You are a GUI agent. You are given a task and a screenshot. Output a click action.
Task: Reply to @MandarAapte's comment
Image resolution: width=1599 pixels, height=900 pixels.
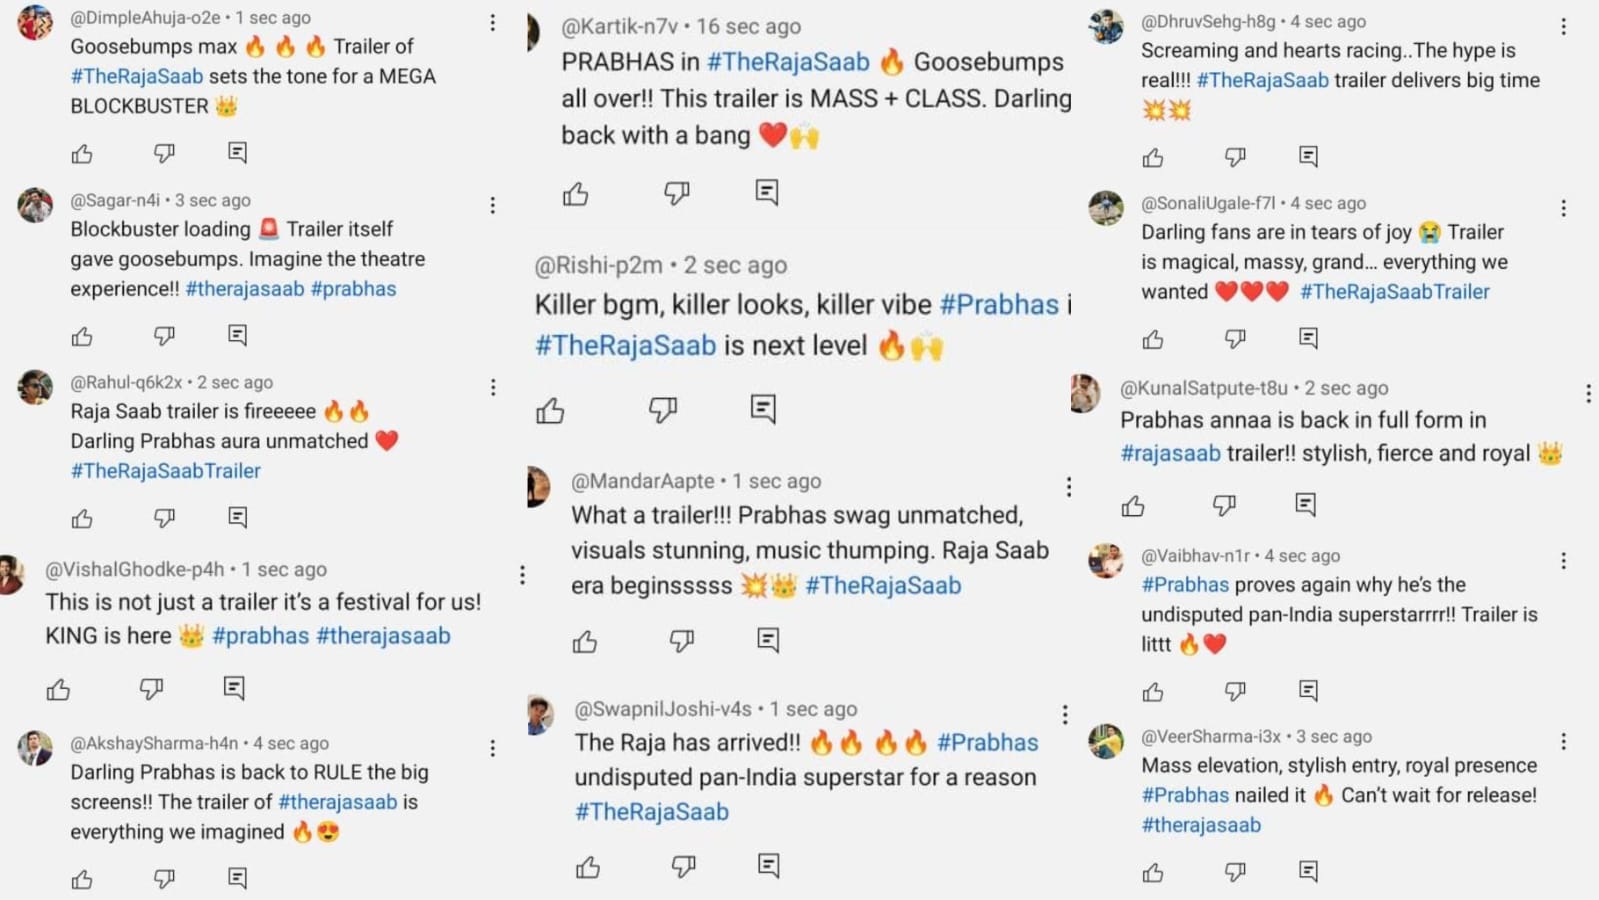(x=767, y=640)
